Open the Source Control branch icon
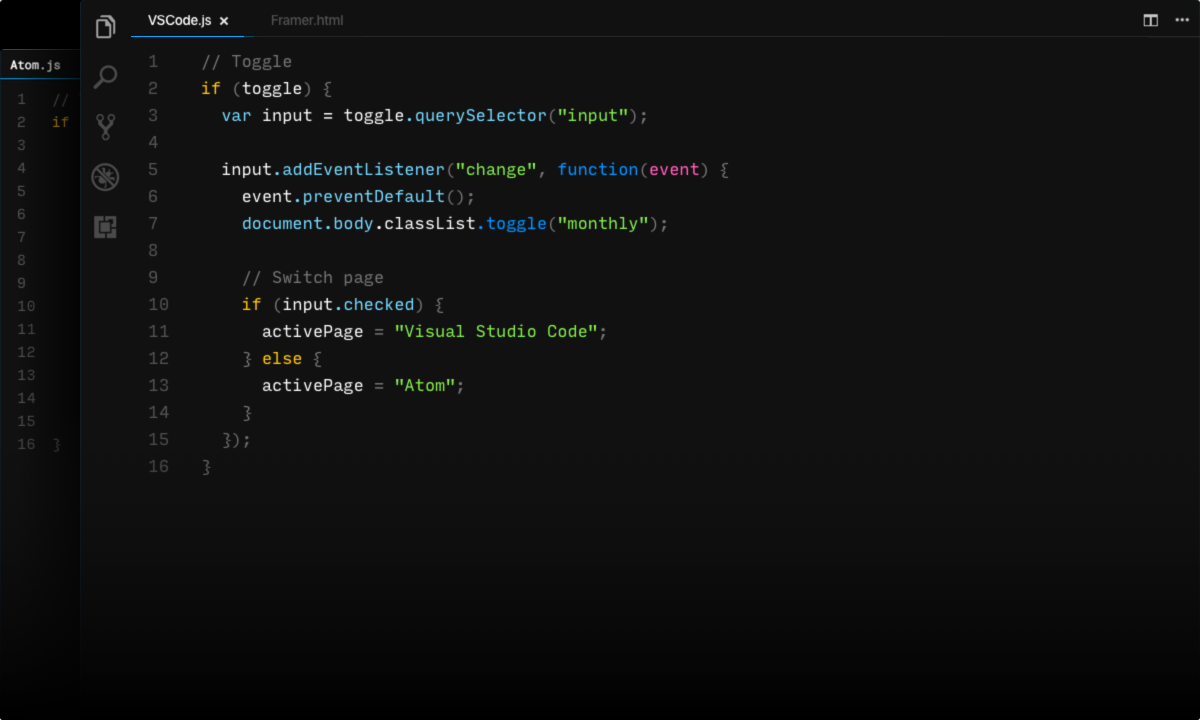 click(x=105, y=127)
